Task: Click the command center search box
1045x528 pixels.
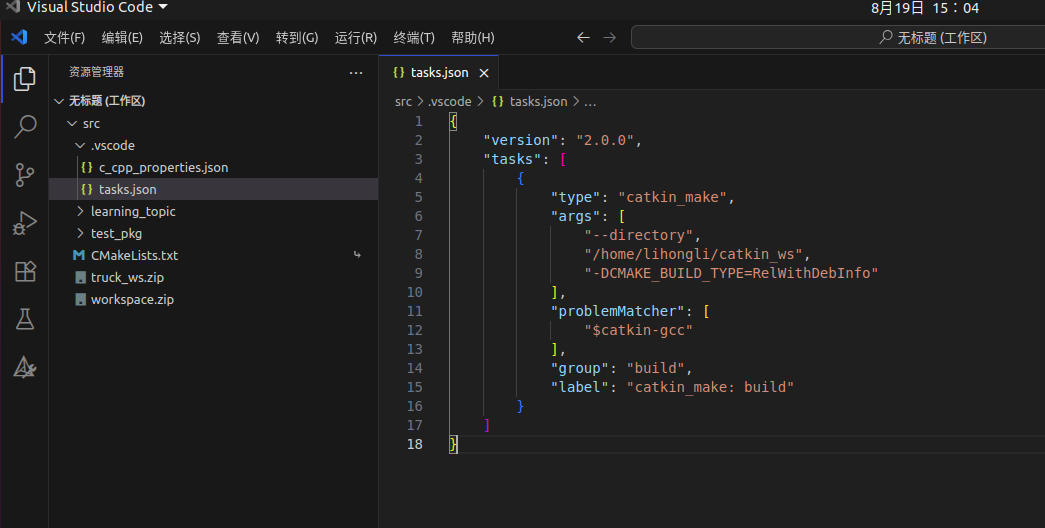Action: (x=838, y=37)
